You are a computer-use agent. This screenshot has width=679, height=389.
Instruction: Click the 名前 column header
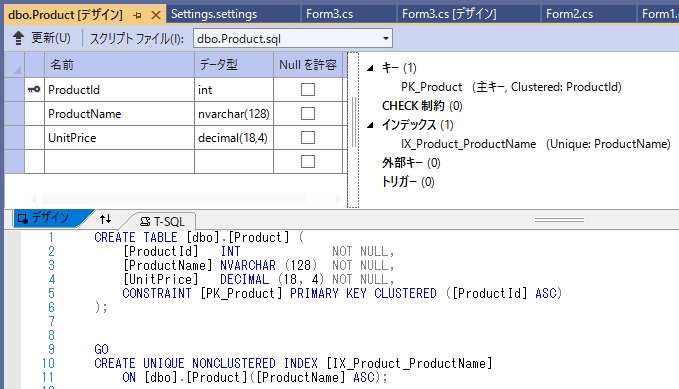coord(120,65)
